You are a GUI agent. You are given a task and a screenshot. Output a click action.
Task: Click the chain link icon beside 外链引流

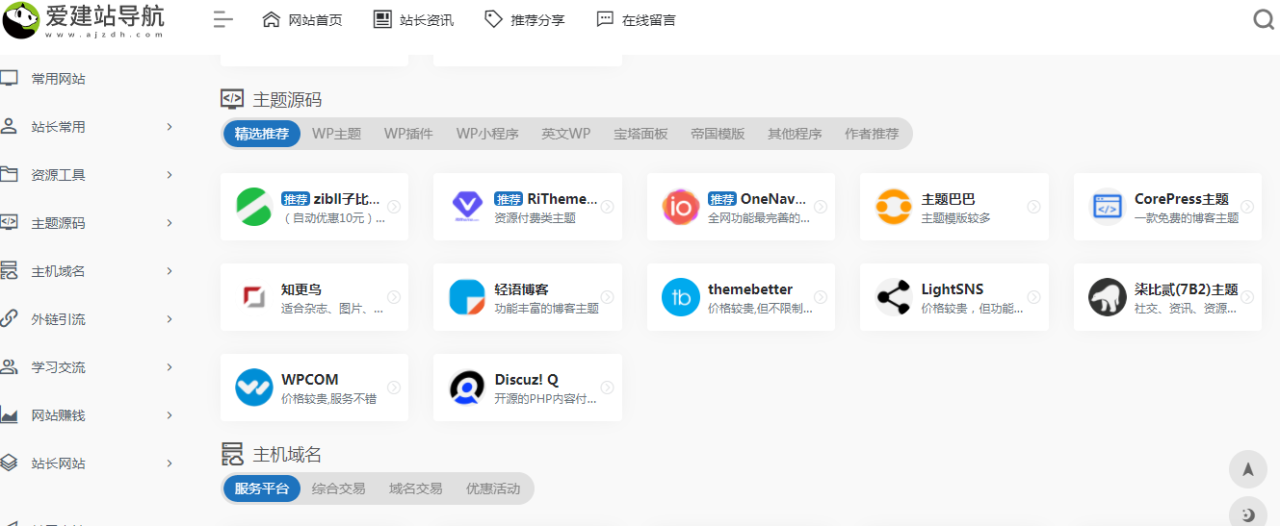(x=9, y=319)
